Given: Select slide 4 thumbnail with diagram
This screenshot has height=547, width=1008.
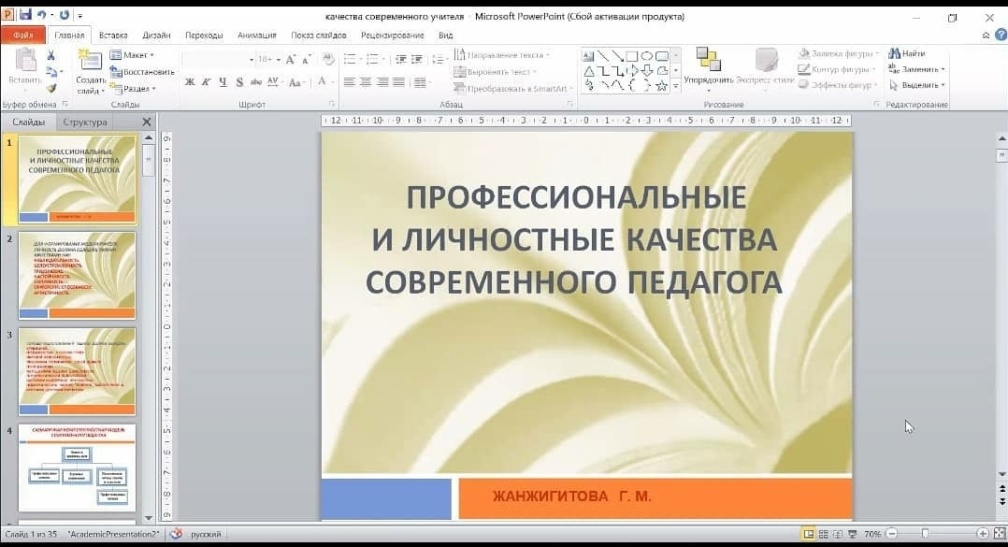Looking at the screenshot, I should pos(77,468).
